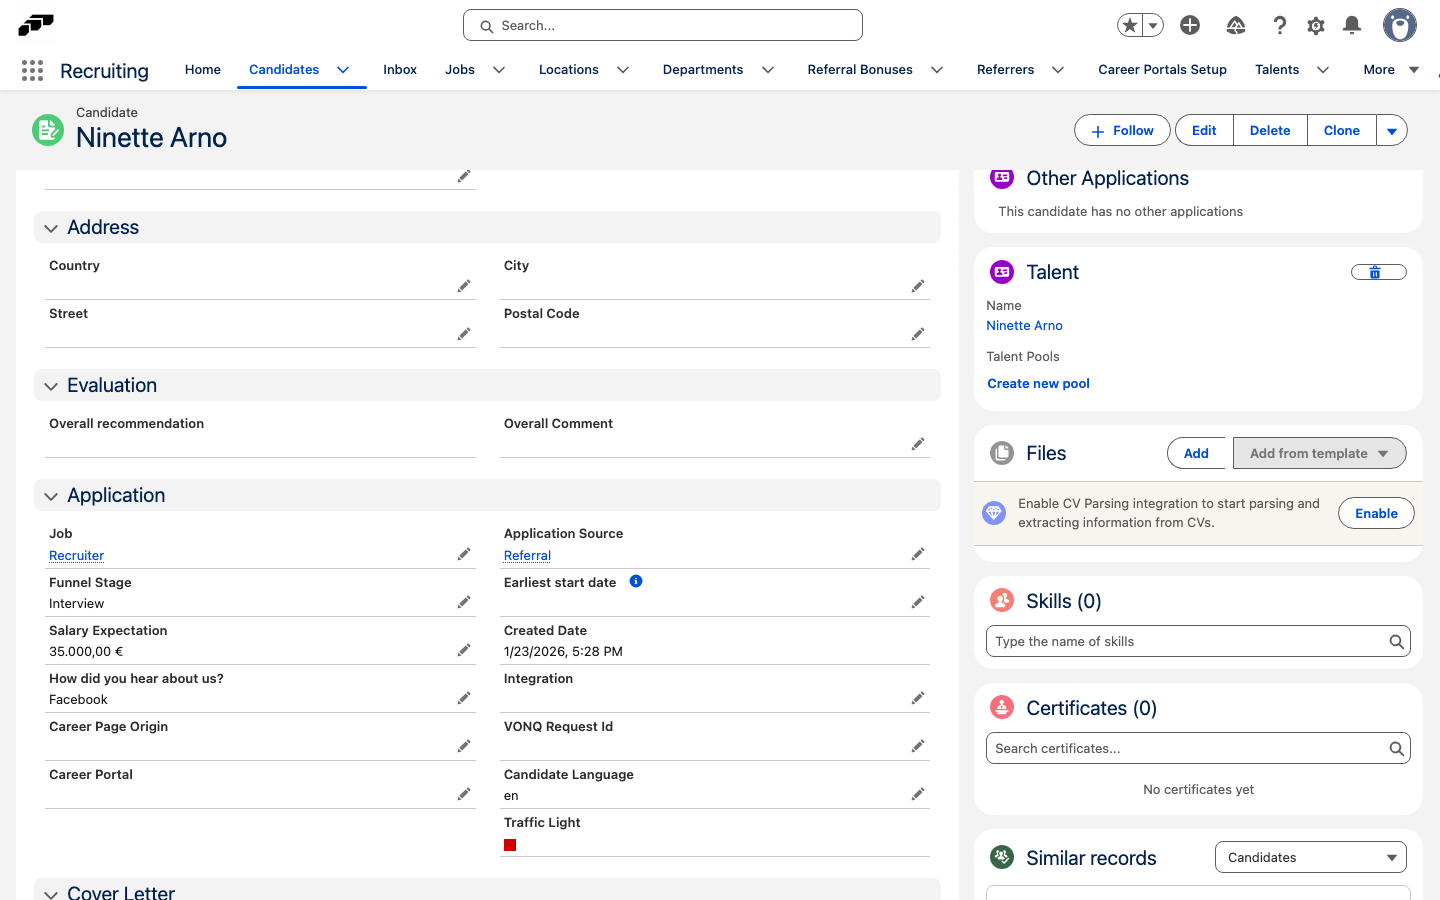This screenshot has width=1440, height=900.
Task: Edit the Salary Expectation pencil icon
Action: (x=464, y=650)
